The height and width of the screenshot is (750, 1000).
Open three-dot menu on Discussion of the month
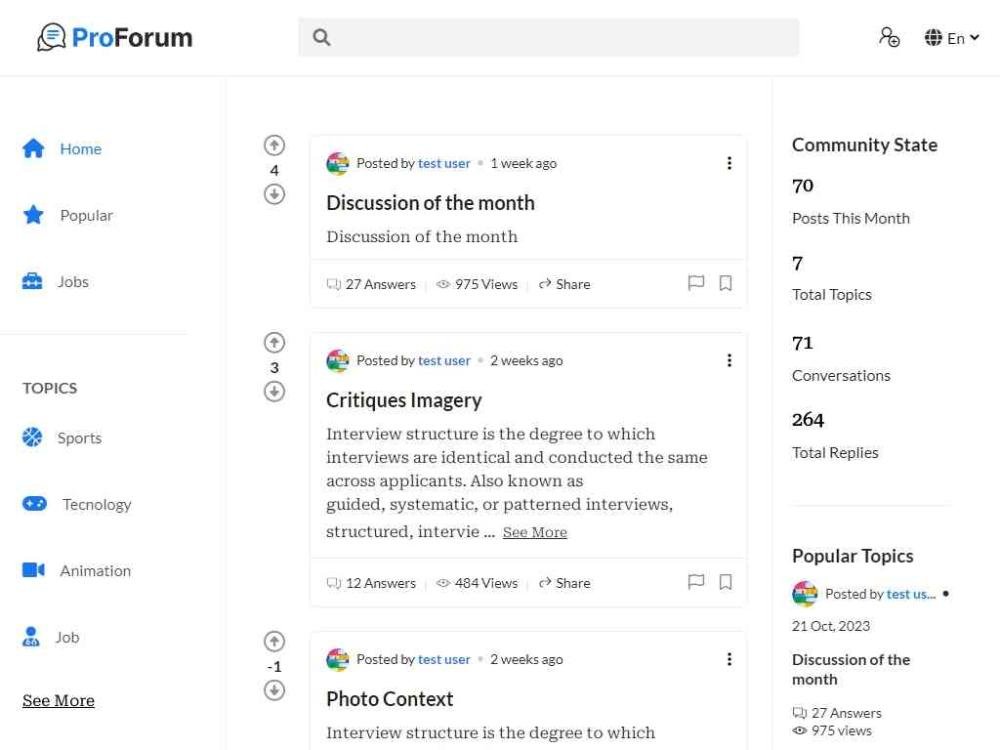729,163
